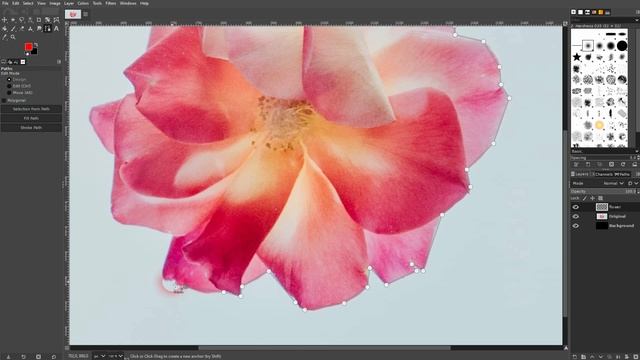Select the Unified Transform tool
640x360 pixels.
pyautogui.click(x=47, y=20)
